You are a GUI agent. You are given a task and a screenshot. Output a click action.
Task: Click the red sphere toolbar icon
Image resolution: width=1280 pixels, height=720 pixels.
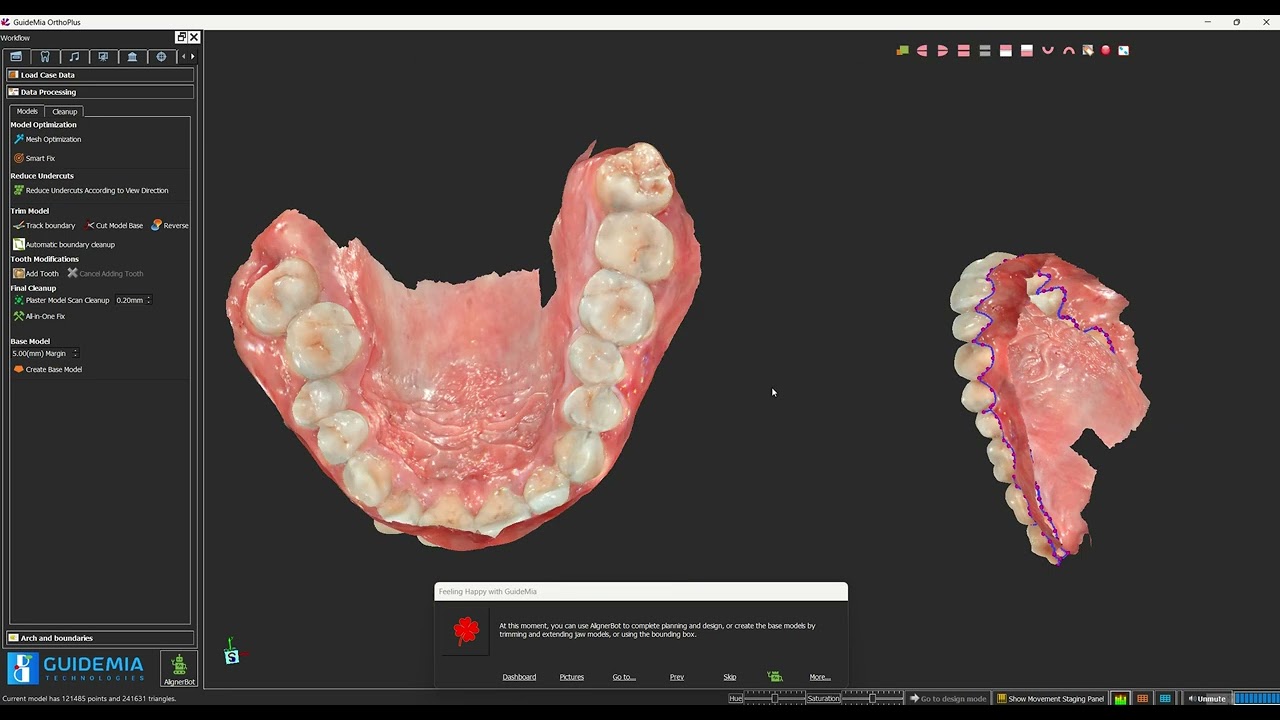pos(1106,50)
